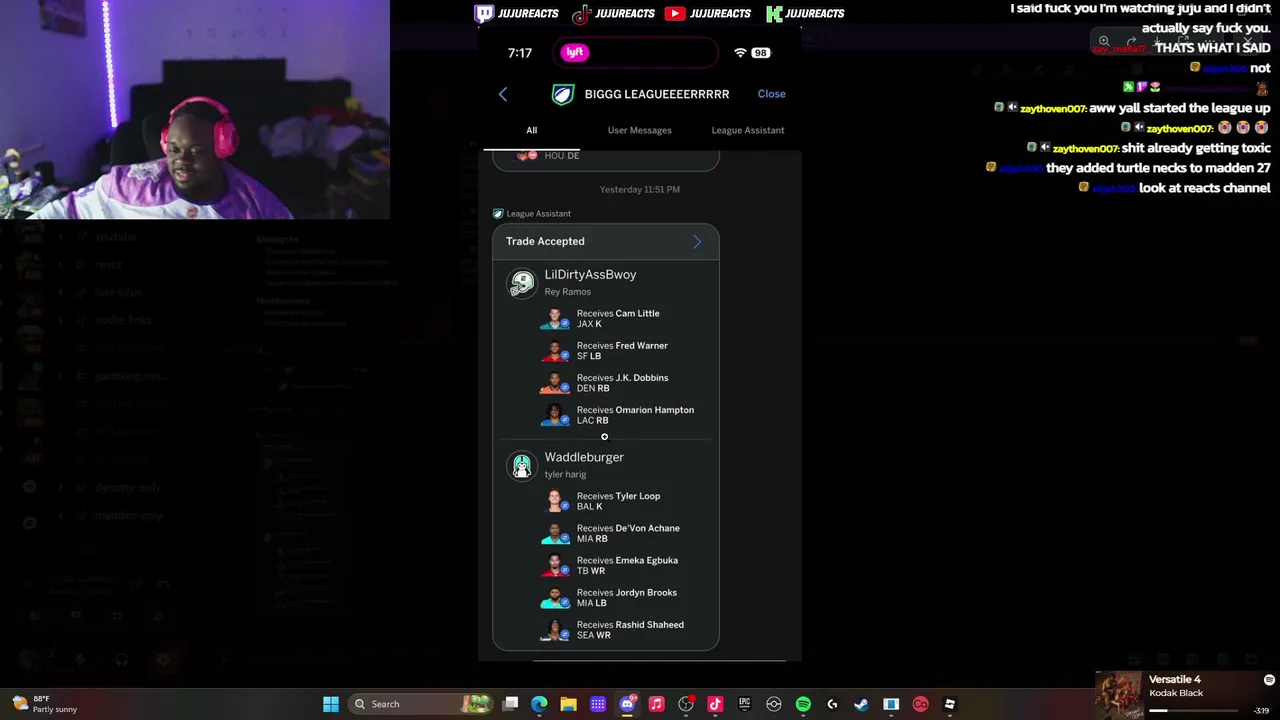Click the Kick logo in stream overlay
The width and height of the screenshot is (1280, 720).
(774, 13)
